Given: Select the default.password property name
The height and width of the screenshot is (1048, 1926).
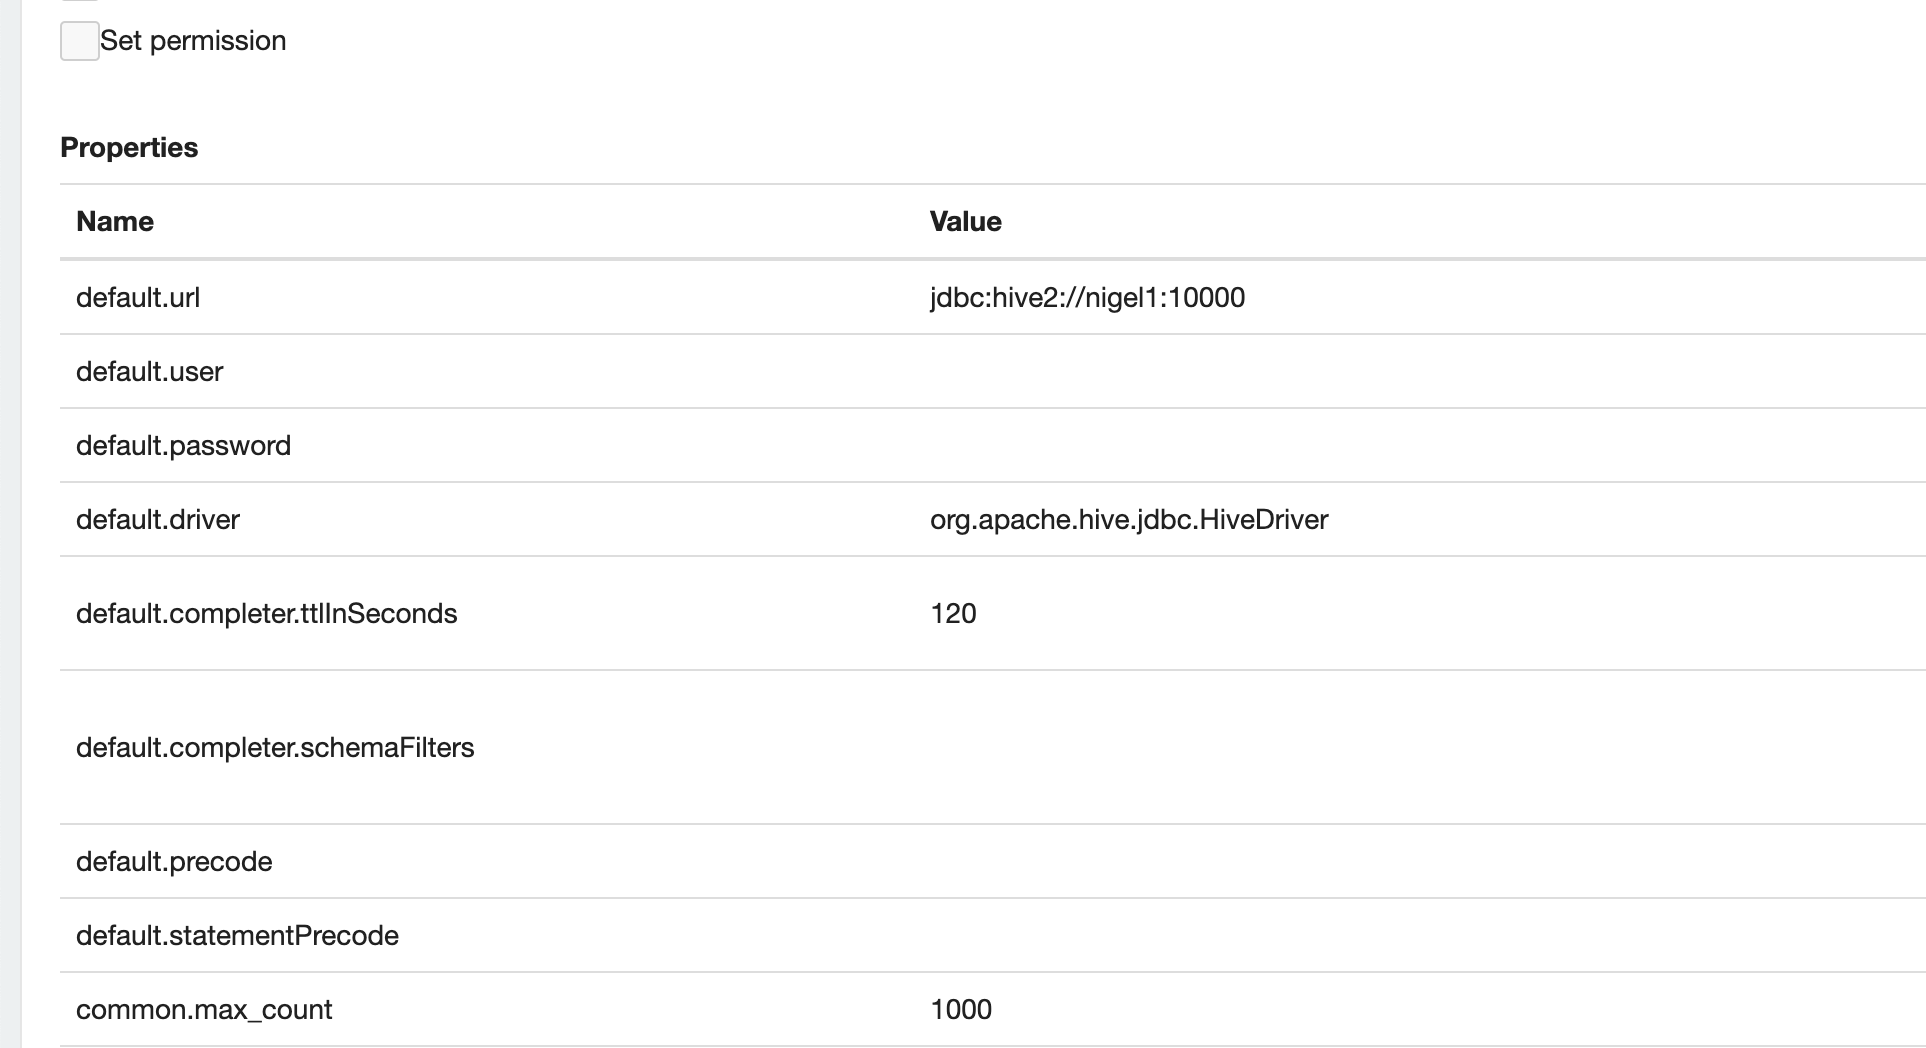Looking at the screenshot, I should coord(183,445).
